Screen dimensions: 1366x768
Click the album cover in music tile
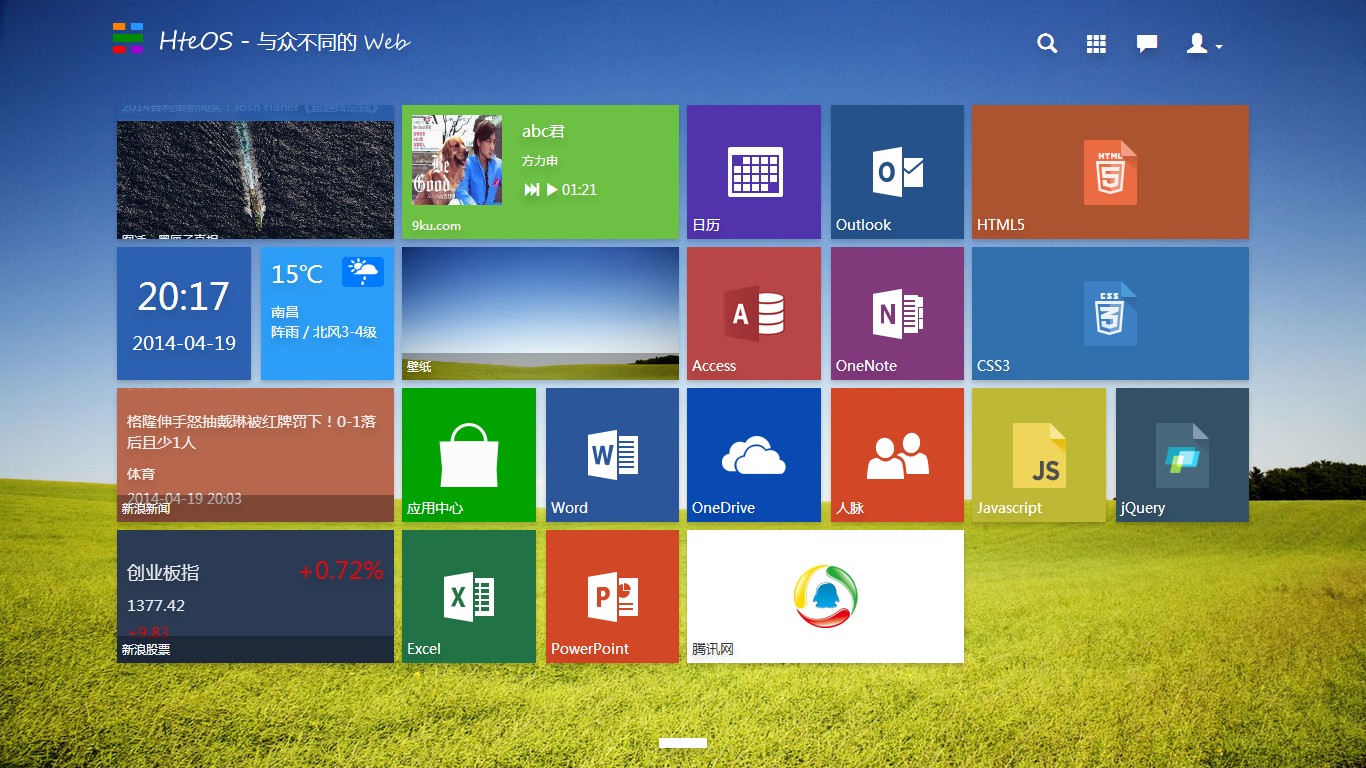click(x=457, y=160)
